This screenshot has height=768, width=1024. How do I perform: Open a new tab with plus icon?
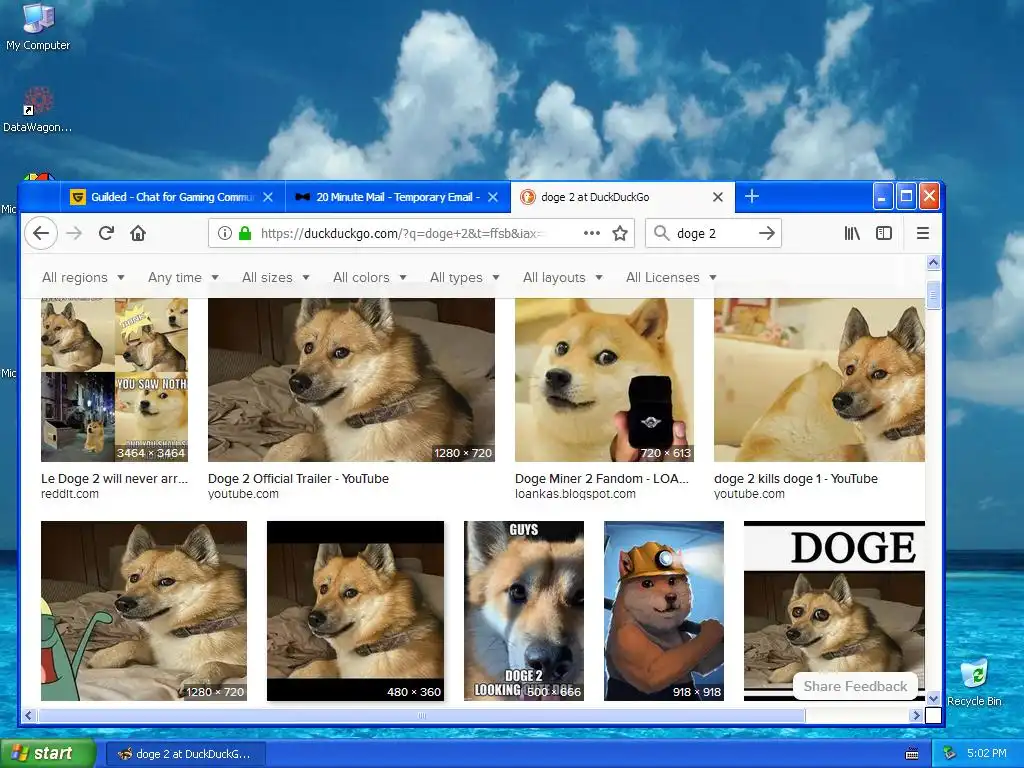click(x=752, y=197)
